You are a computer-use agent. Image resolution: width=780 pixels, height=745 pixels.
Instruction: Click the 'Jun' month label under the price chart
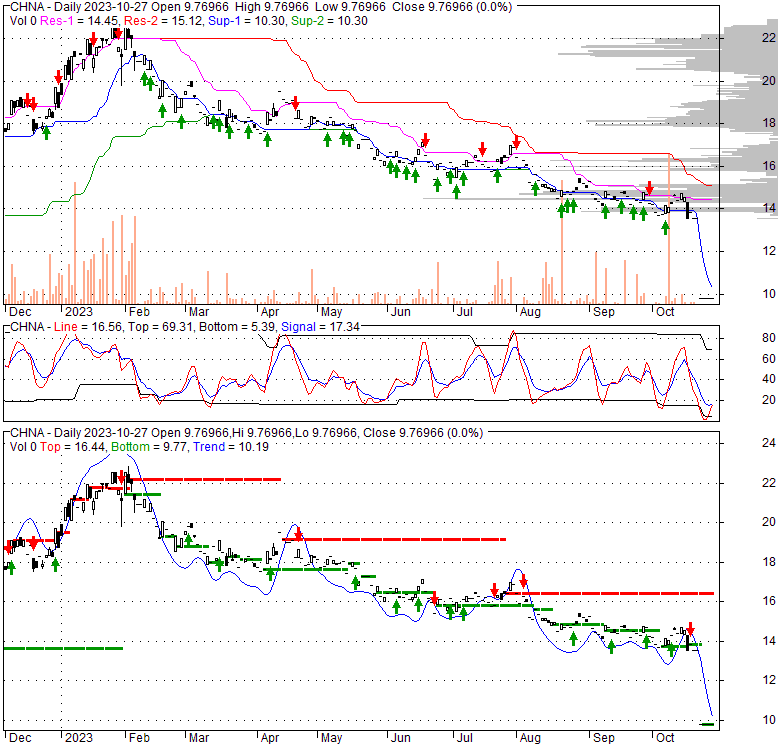(x=400, y=312)
